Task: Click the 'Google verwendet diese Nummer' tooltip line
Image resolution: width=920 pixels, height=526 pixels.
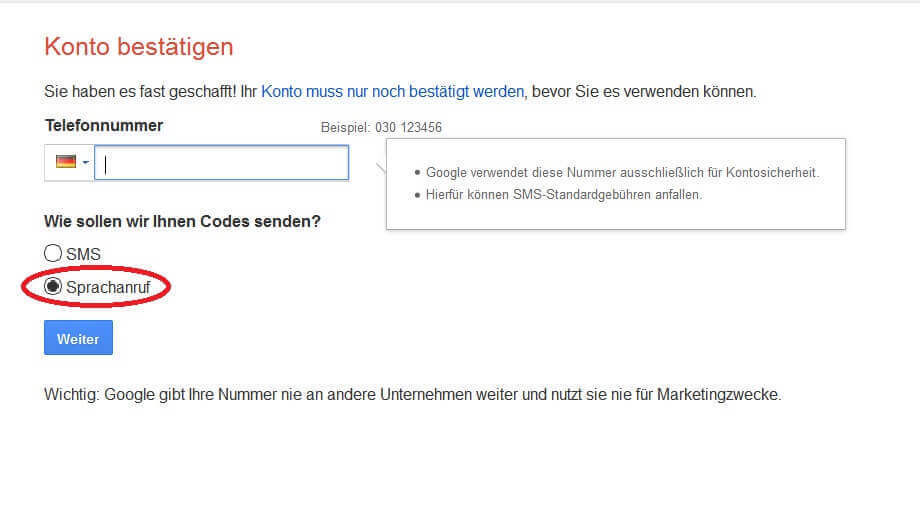Action: click(x=623, y=173)
